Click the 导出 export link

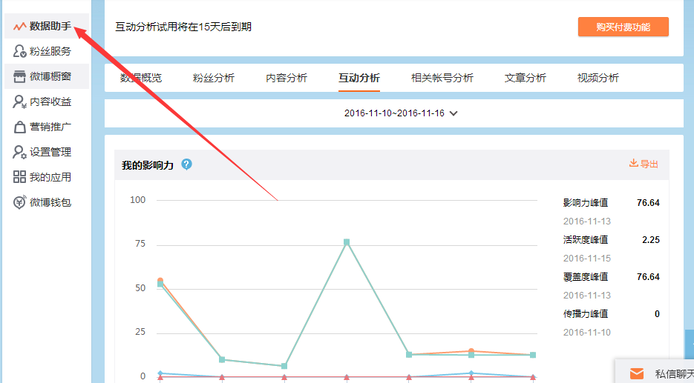pos(644,164)
